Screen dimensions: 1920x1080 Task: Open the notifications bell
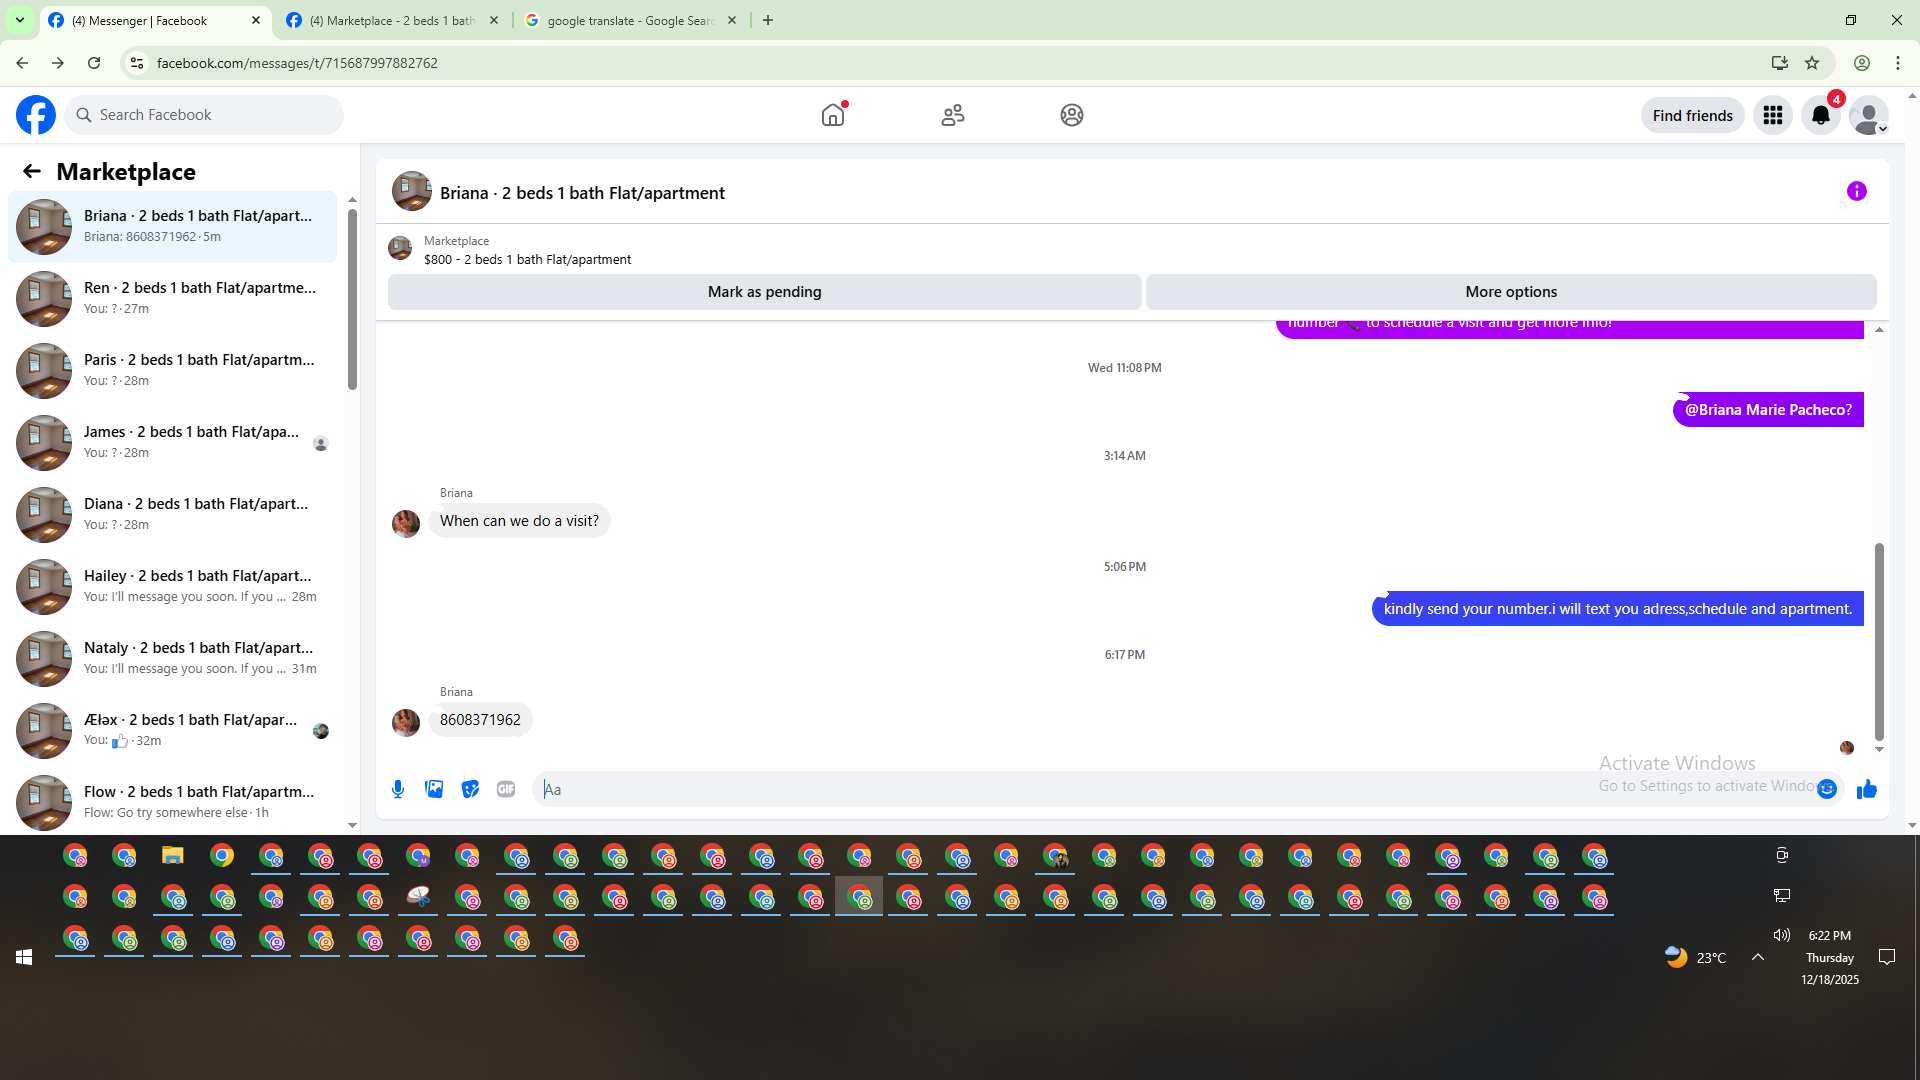click(x=1821, y=115)
